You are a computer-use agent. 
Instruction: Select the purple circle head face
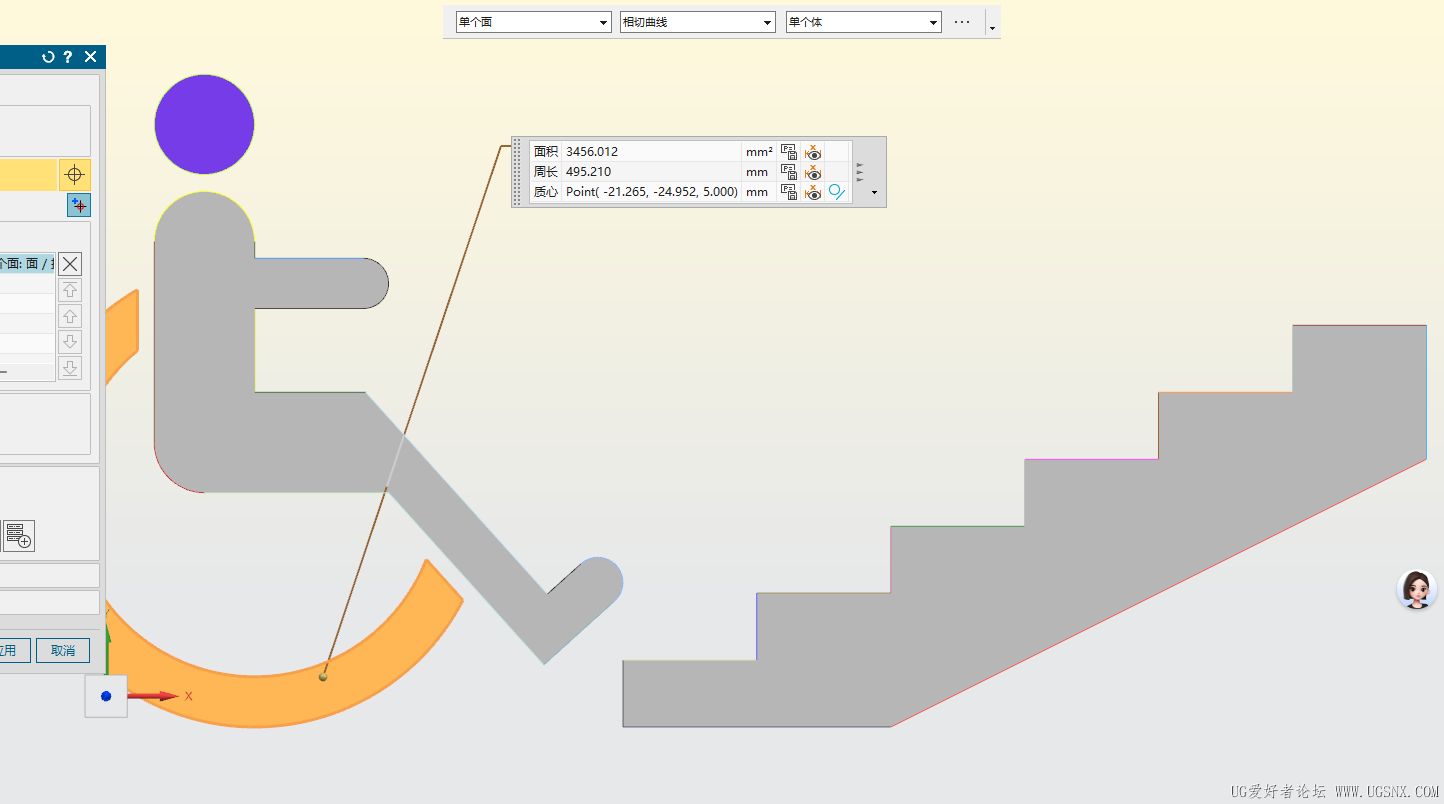[x=204, y=124]
